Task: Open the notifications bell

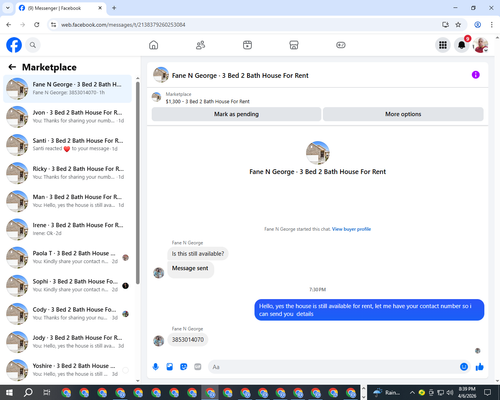Action: pyautogui.click(x=462, y=45)
